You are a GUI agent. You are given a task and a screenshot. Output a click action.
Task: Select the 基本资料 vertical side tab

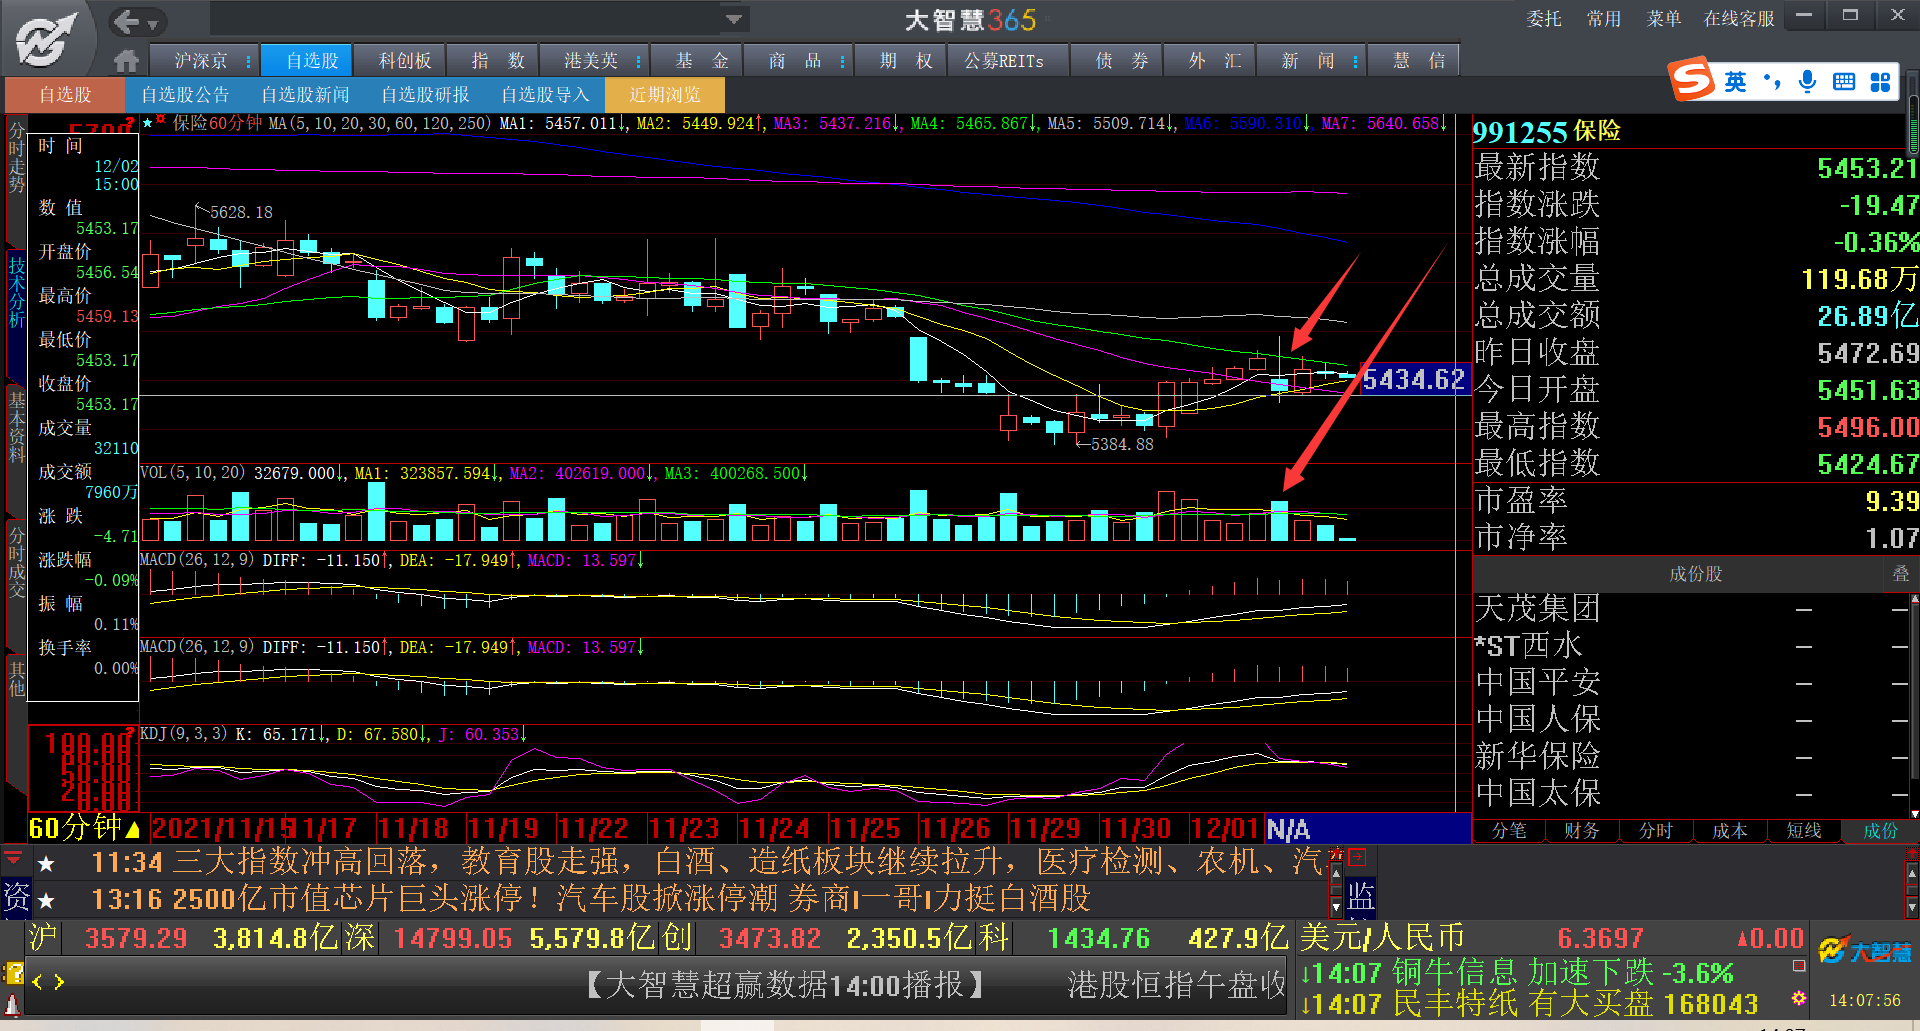[16, 427]
